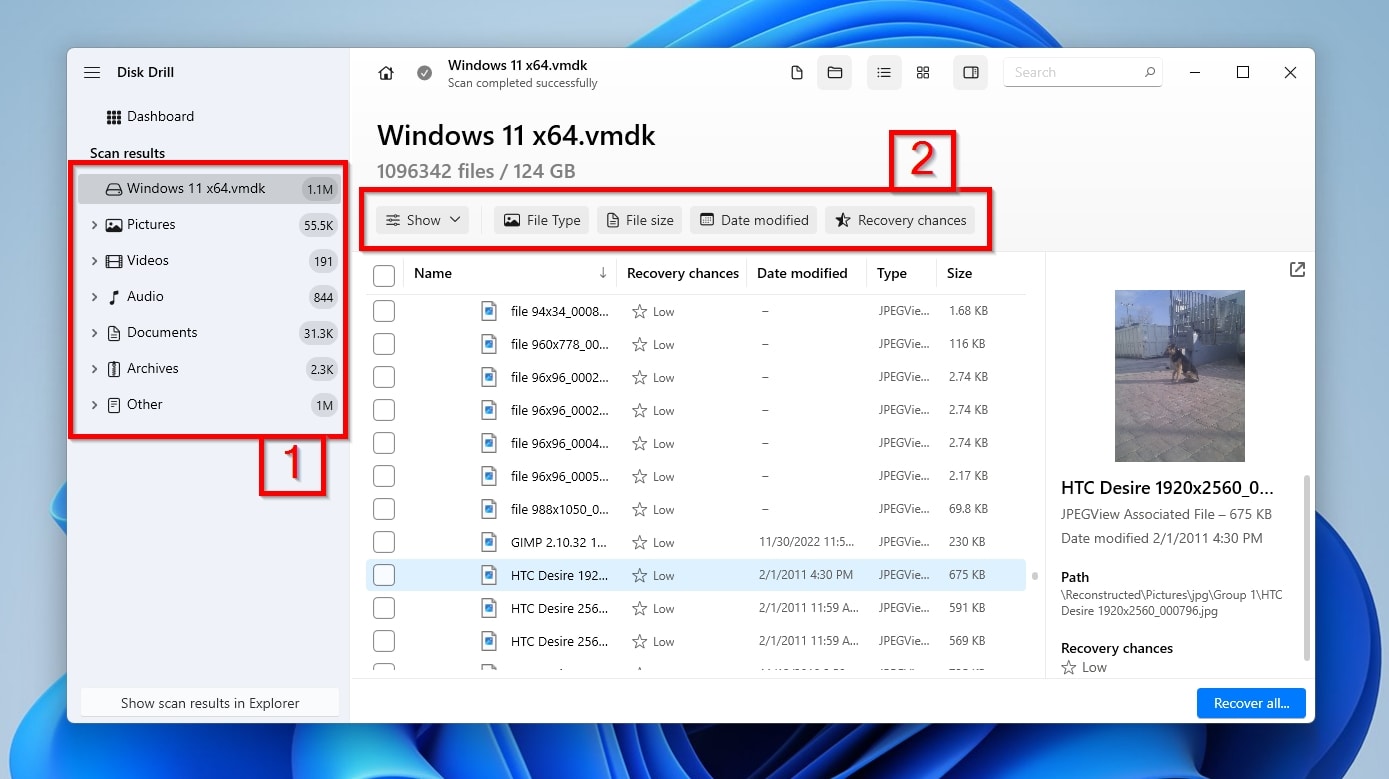Expand the Archives category

(x=94, y=369)
